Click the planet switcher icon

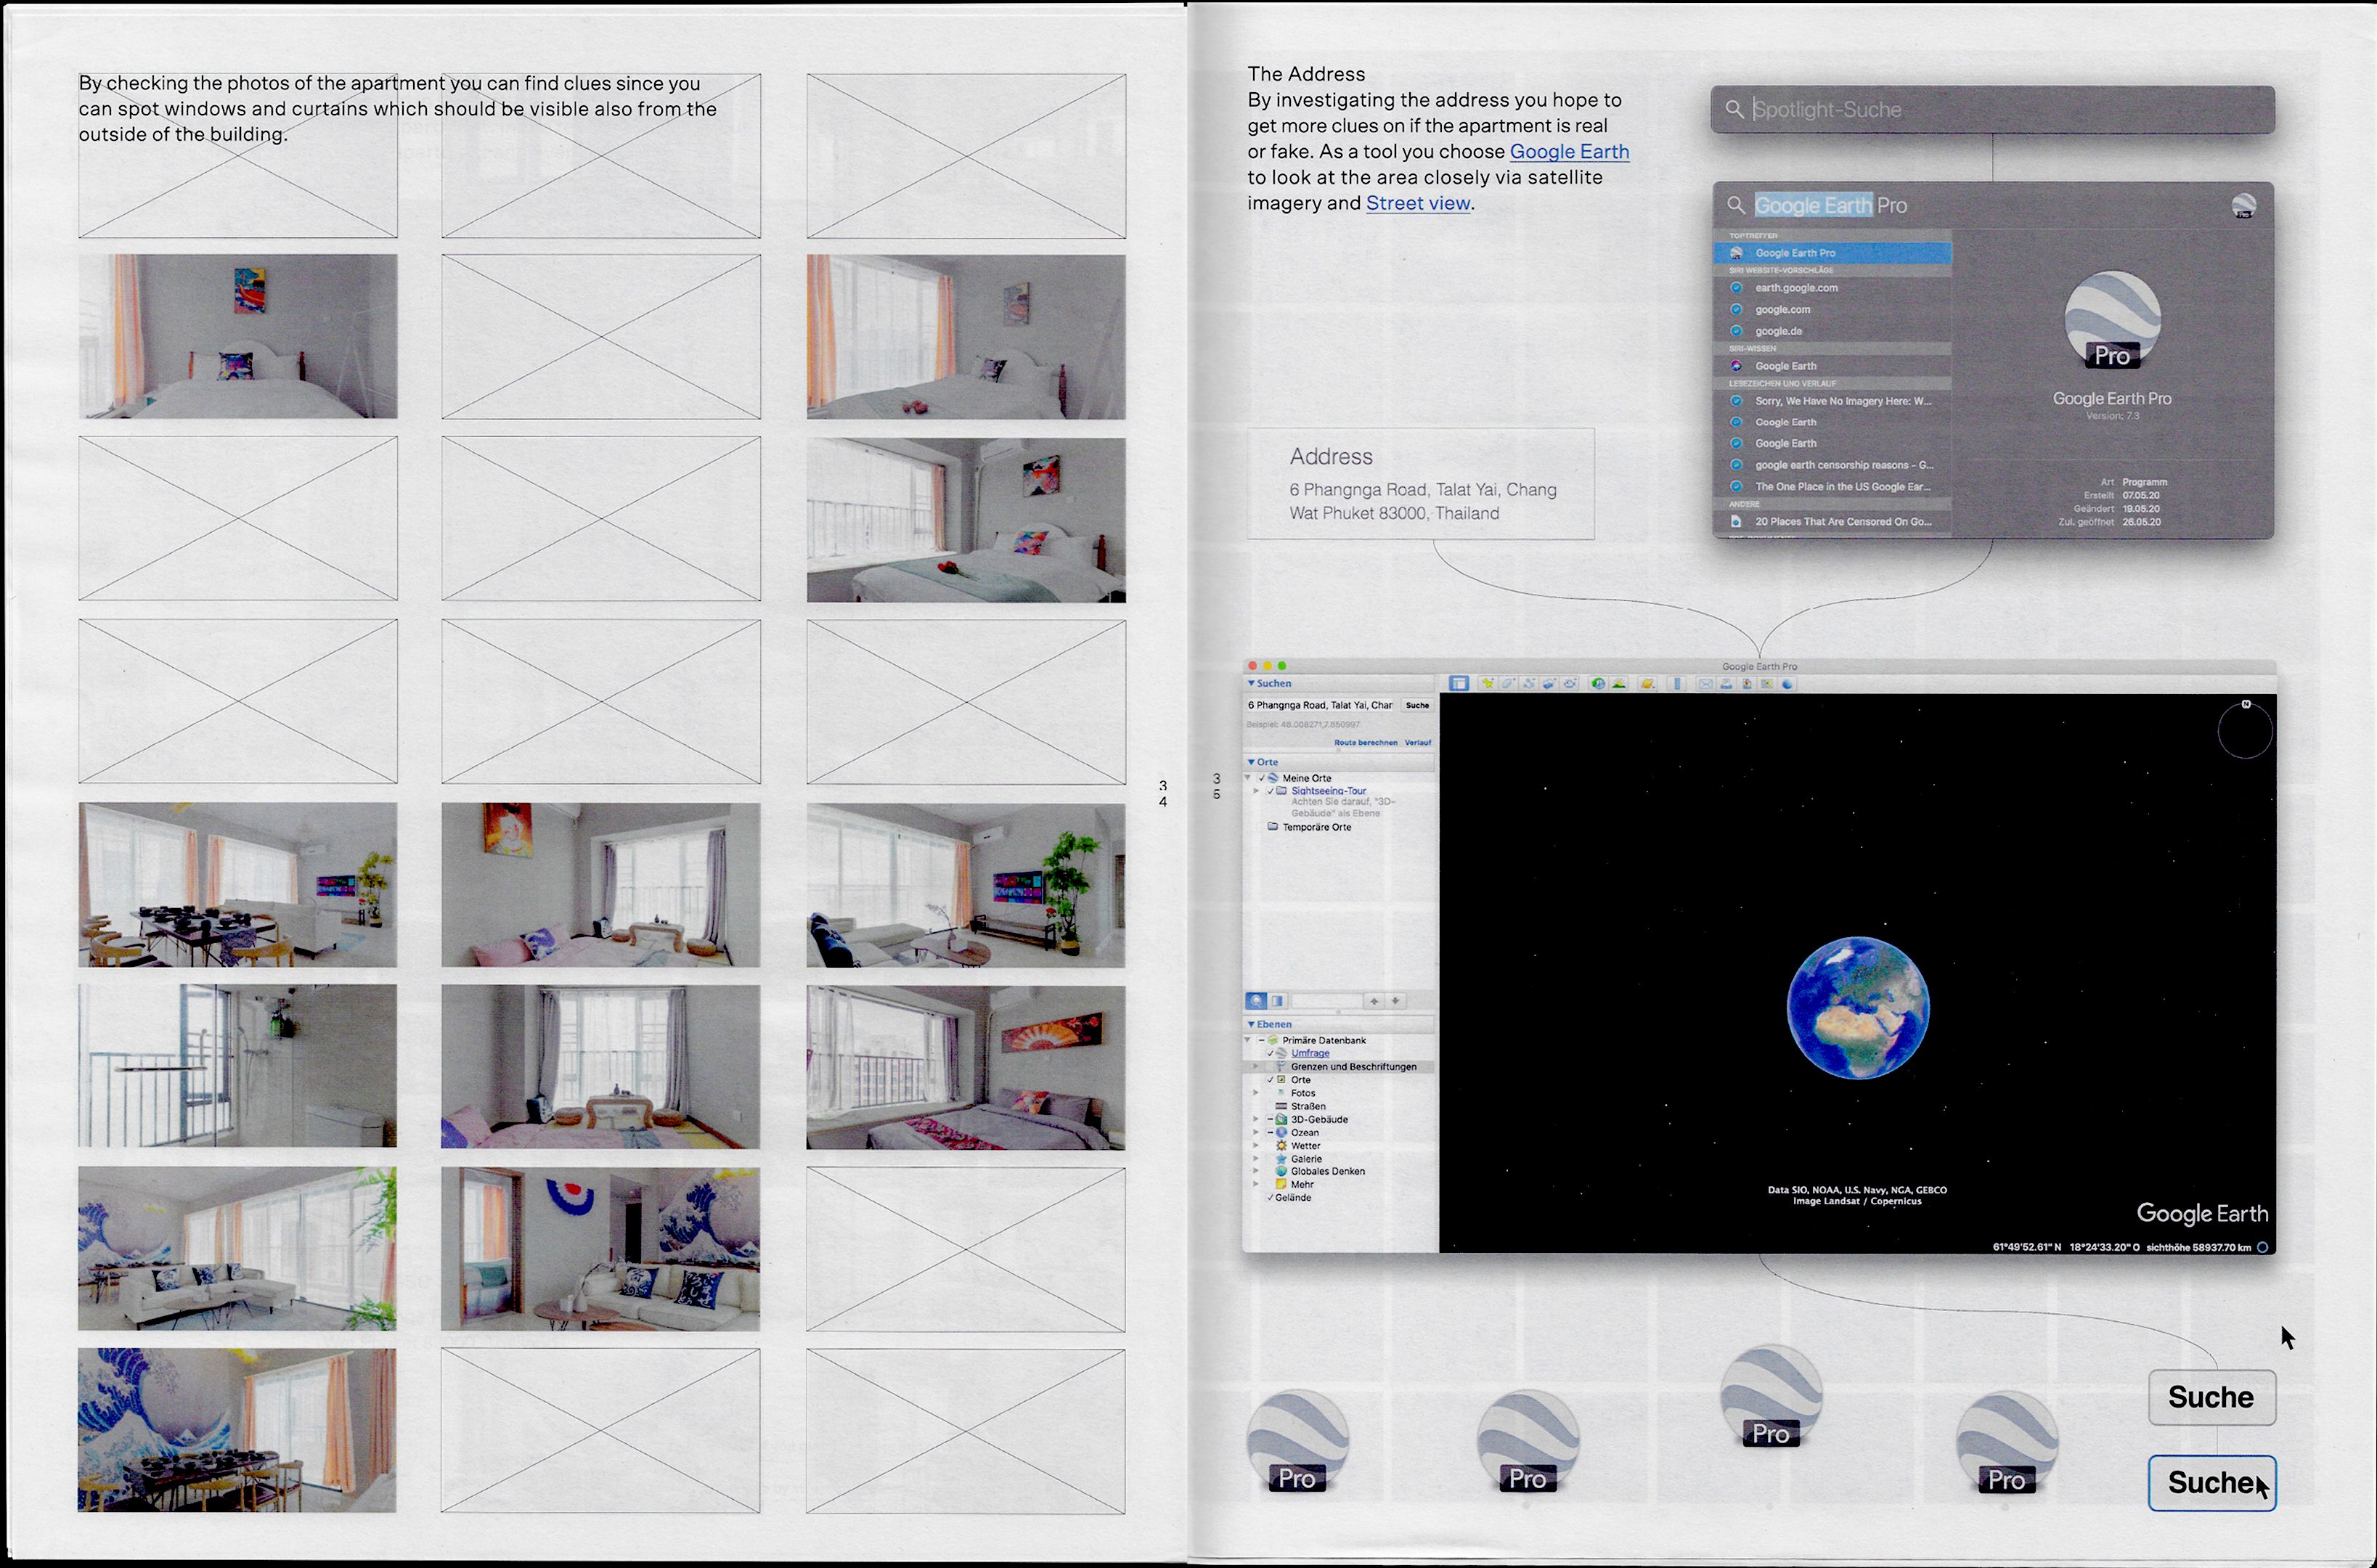(1648, 684)
